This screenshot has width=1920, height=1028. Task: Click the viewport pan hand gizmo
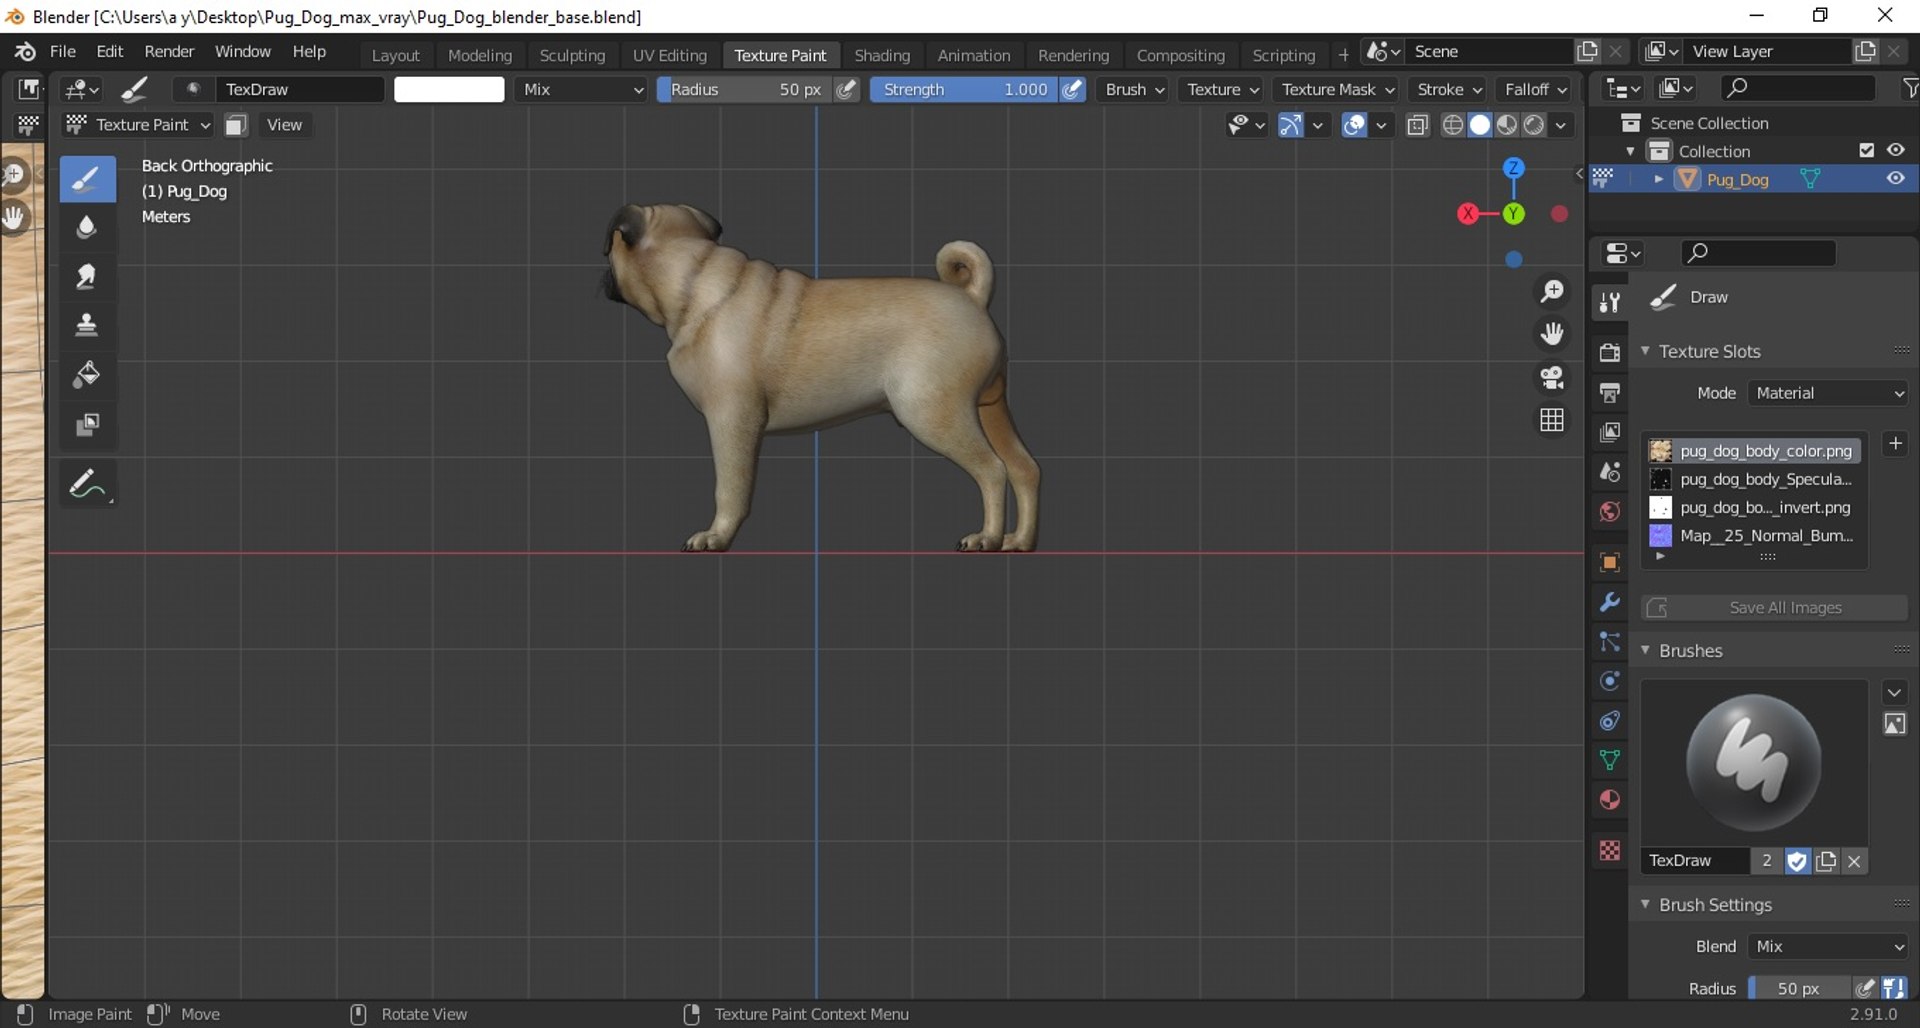pos(1552,334)
